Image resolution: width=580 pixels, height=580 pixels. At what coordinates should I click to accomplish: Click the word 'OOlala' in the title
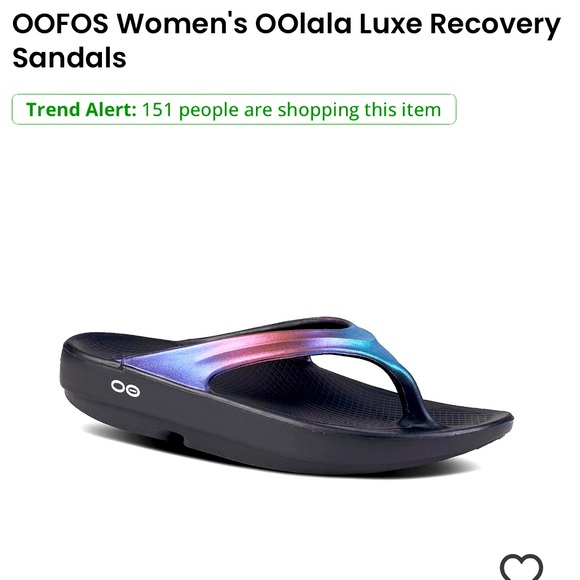click(x=303, y=23)
